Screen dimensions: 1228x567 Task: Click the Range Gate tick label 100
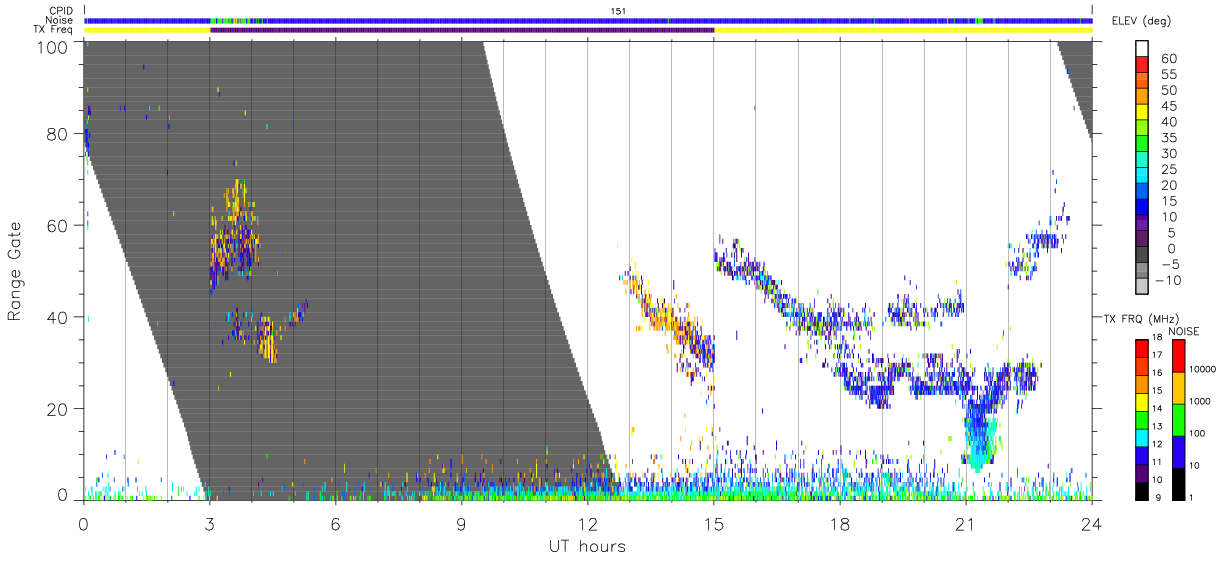[x=55, y=47]
